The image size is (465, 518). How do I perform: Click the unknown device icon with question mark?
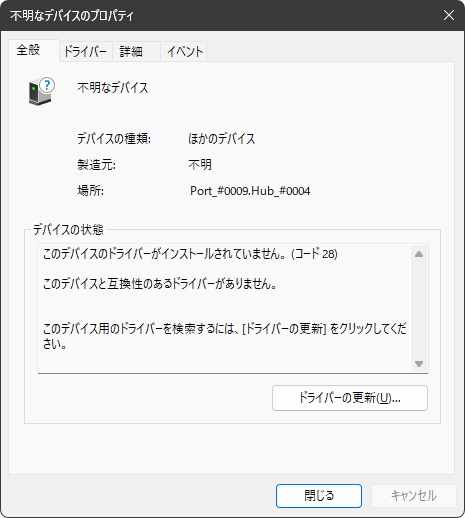tap(41, 91)
